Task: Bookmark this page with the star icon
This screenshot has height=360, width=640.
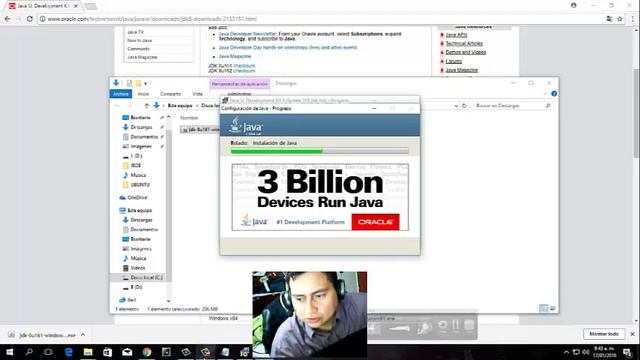Action: 620,19
